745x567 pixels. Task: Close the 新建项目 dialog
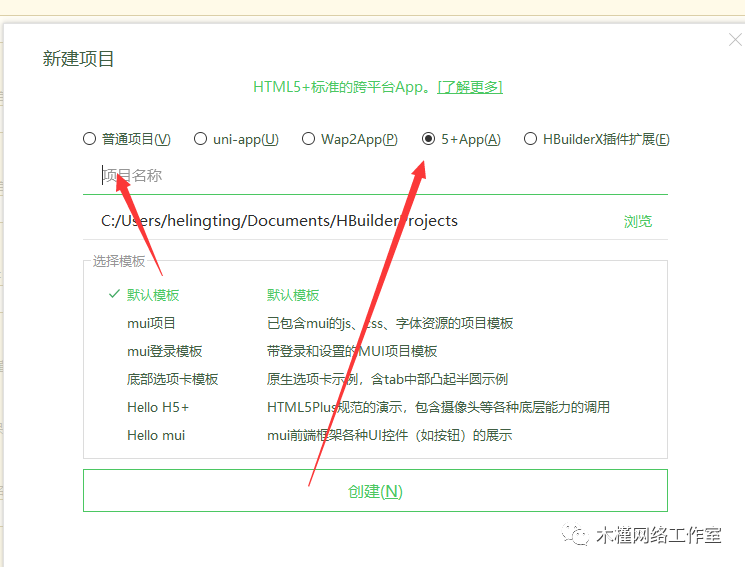735,39
